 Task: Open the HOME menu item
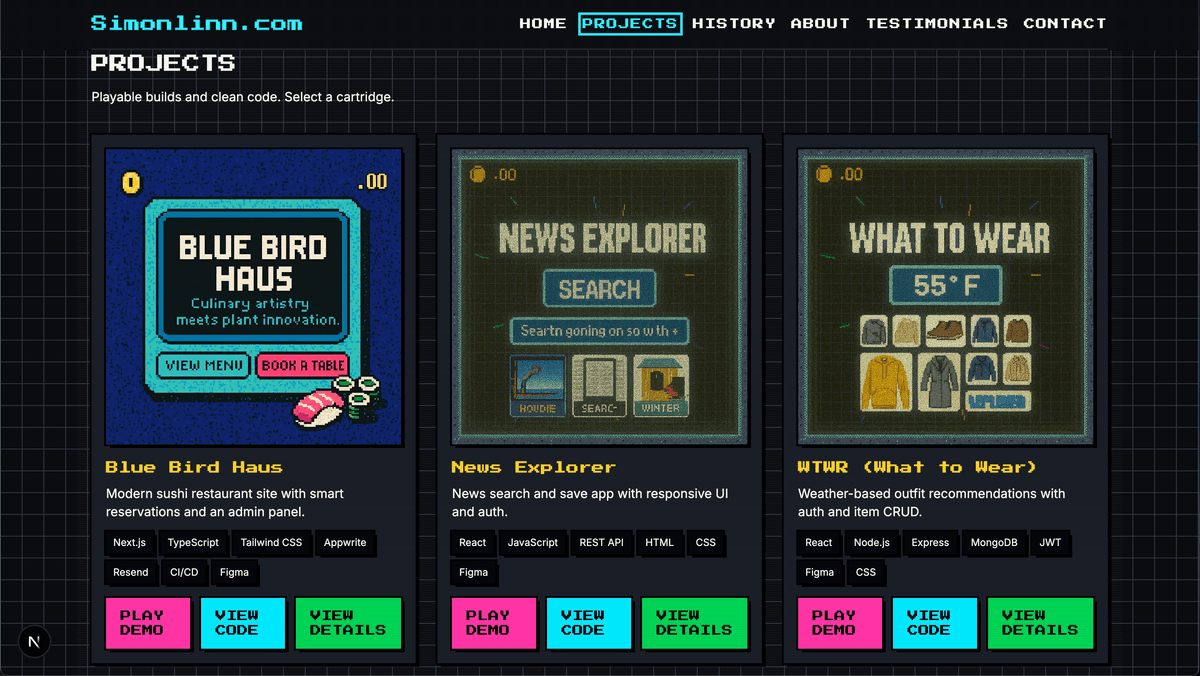543,23
